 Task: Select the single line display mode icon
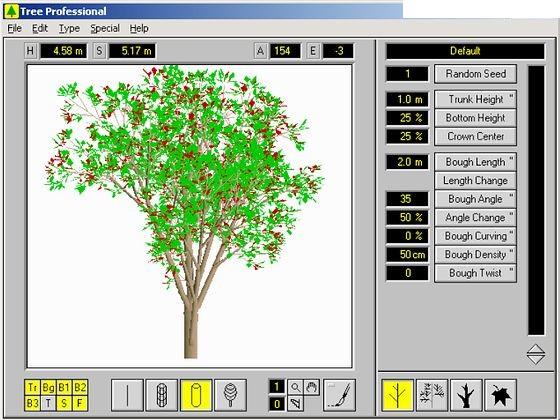point(128,395)
